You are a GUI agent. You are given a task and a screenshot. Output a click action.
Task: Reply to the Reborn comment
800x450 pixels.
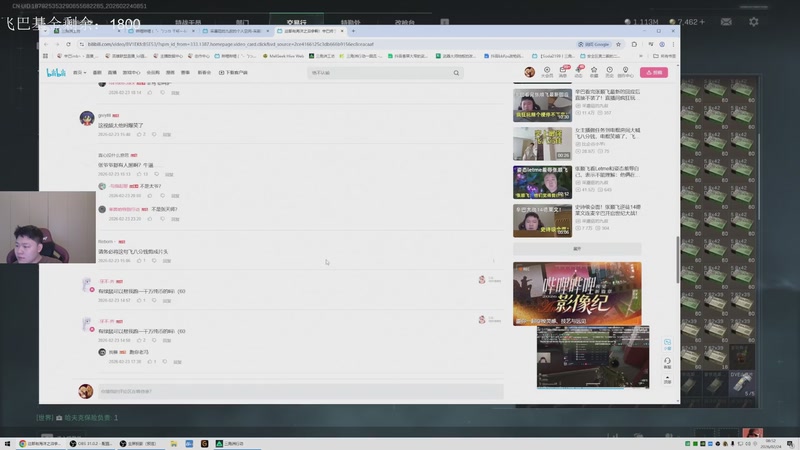pos(167,261)
